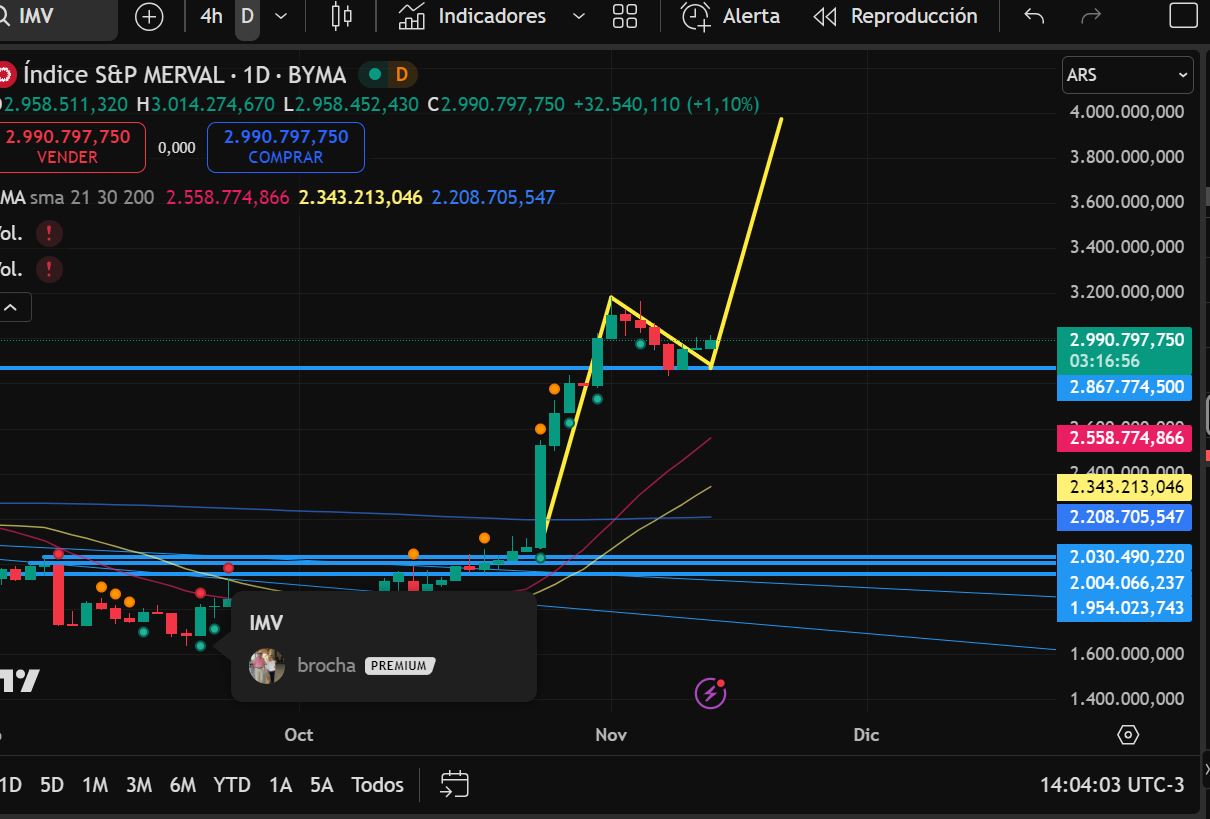Switch range to 6M
This screenshot has height=819, width=1210.
tap(183, 785)
